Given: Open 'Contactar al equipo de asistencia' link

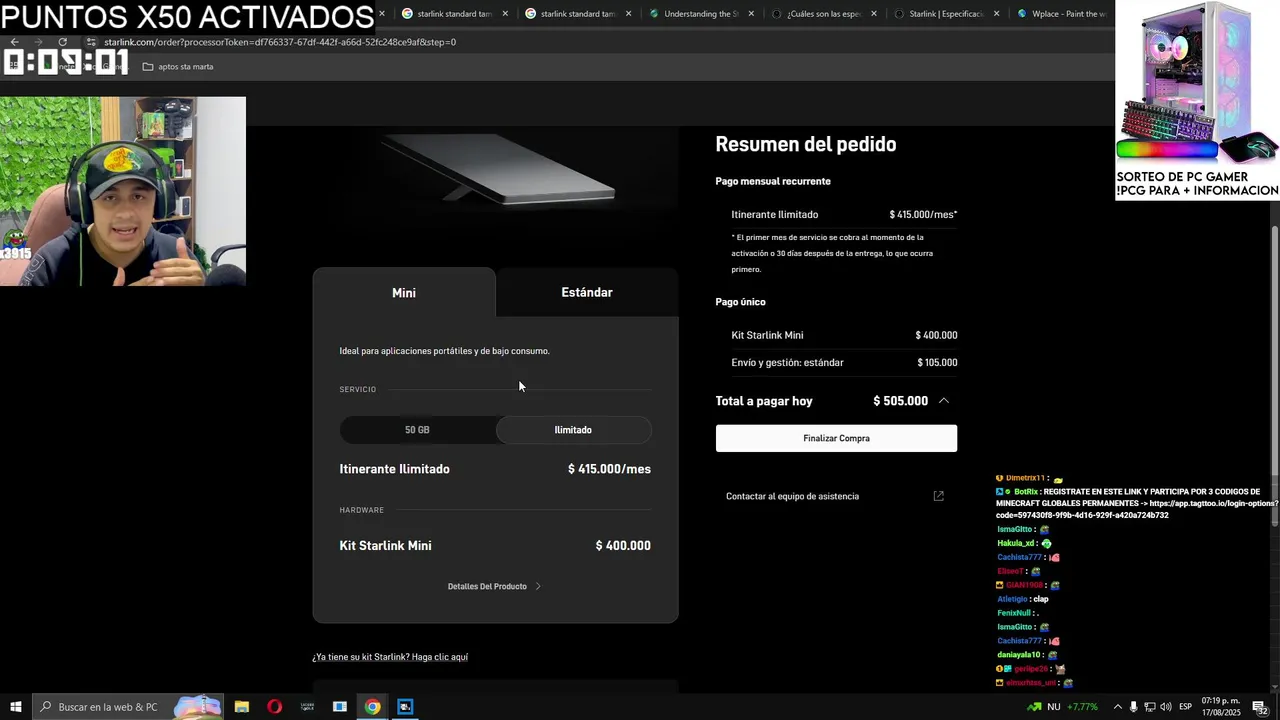Looking at the screenshot, I should coord(792,496).
